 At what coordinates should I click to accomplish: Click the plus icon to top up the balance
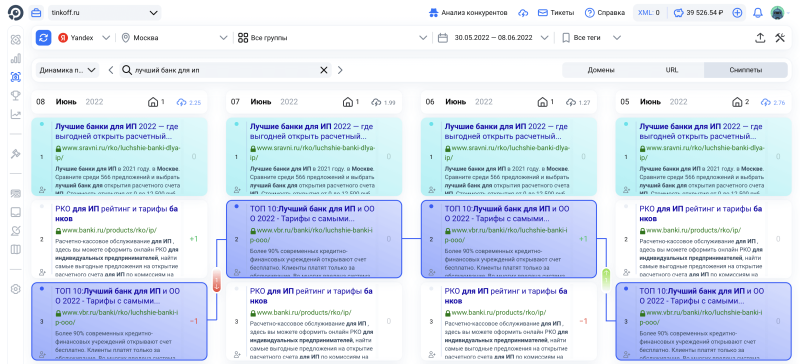[x=737, y=13]
